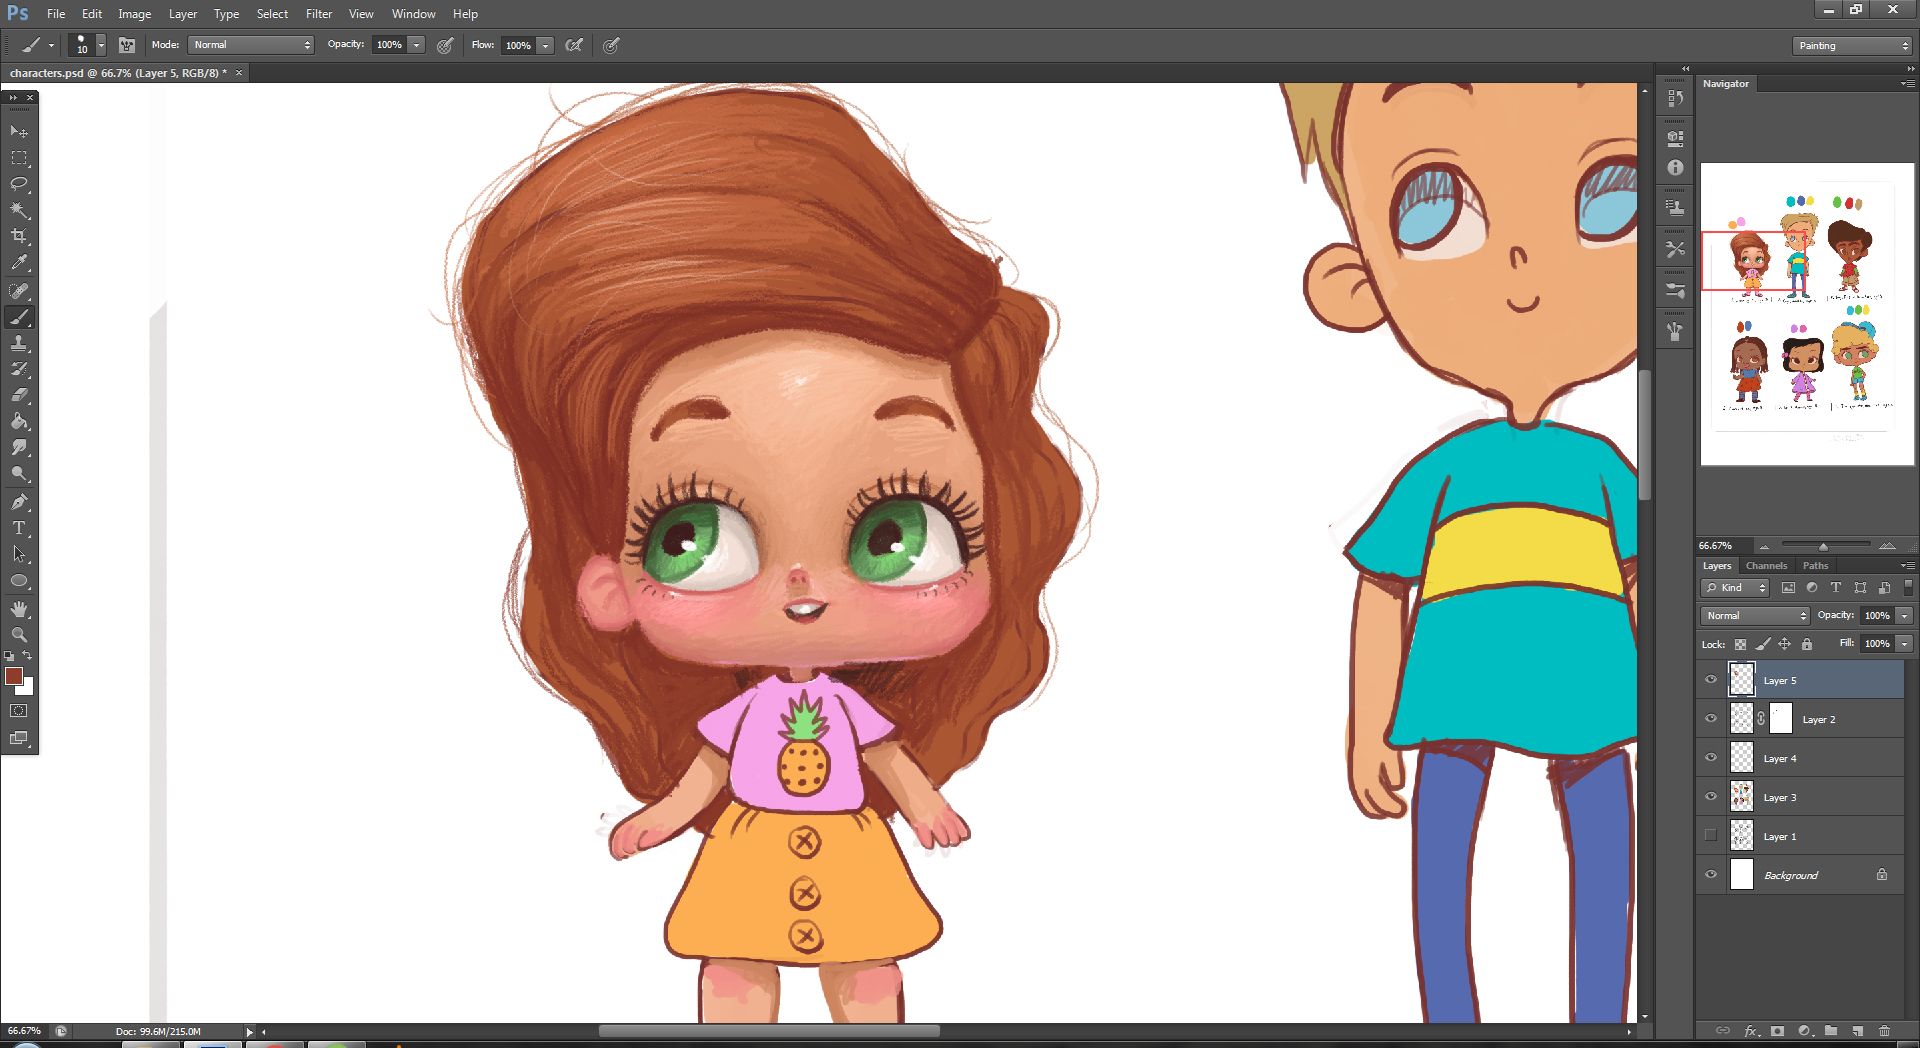Open the Filter menu
This screenshot has width=1920, height=1048.
[318, 14]
